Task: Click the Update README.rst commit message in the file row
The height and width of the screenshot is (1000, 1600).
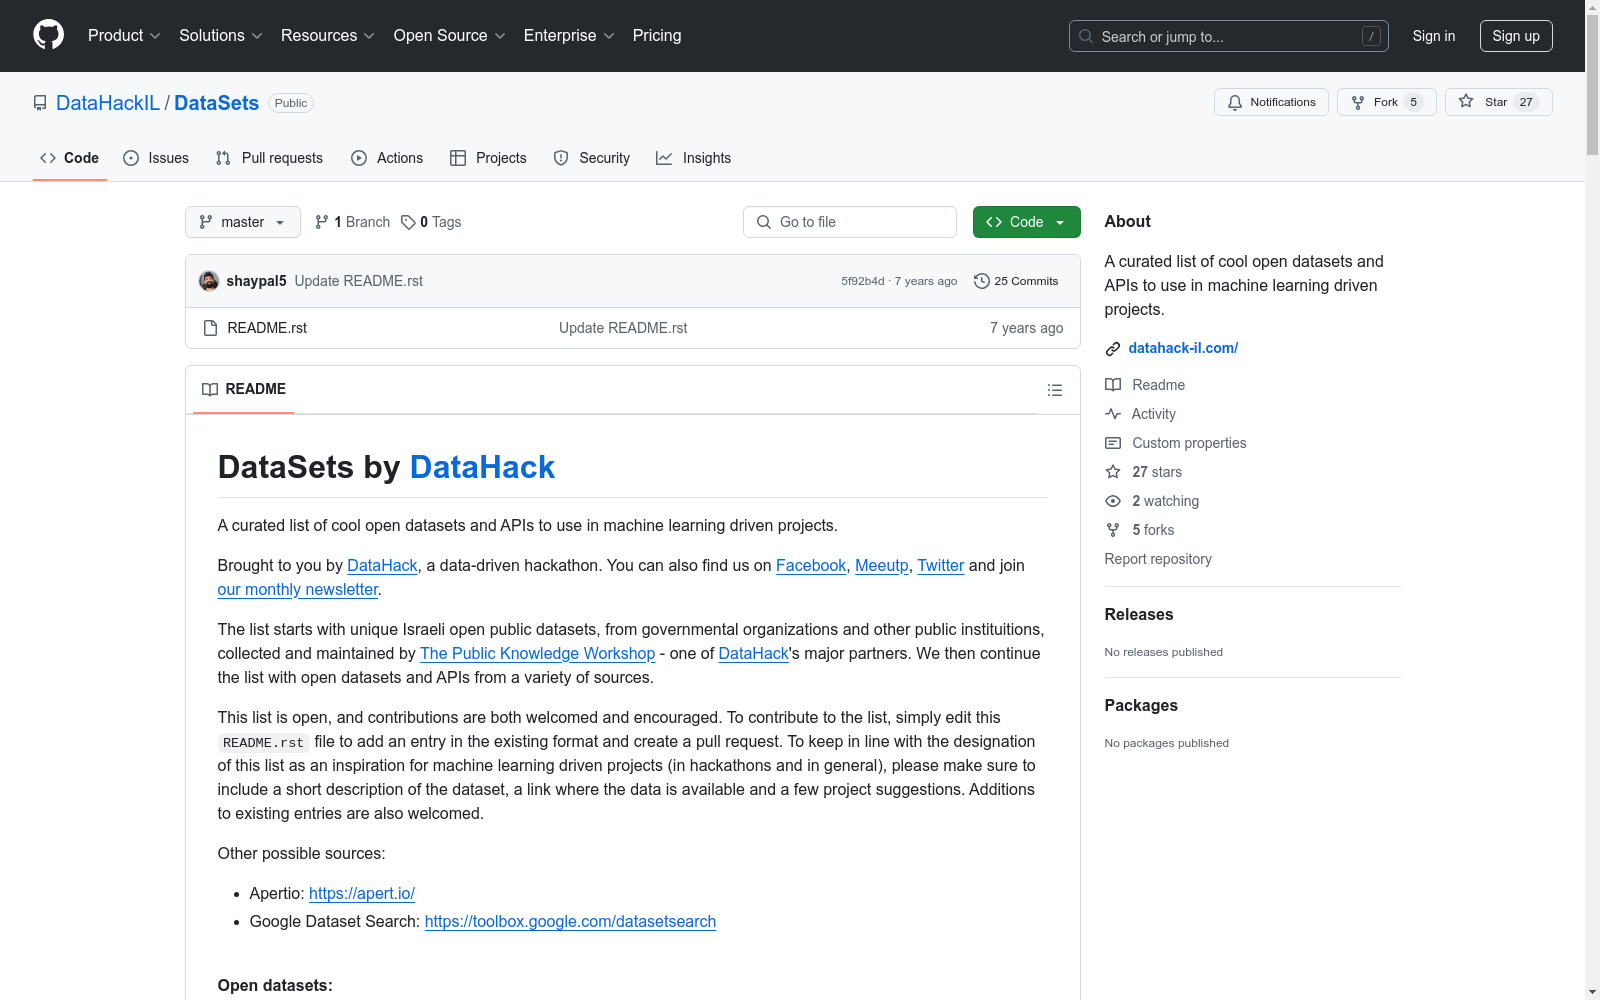Action: (x=623, y=328)
